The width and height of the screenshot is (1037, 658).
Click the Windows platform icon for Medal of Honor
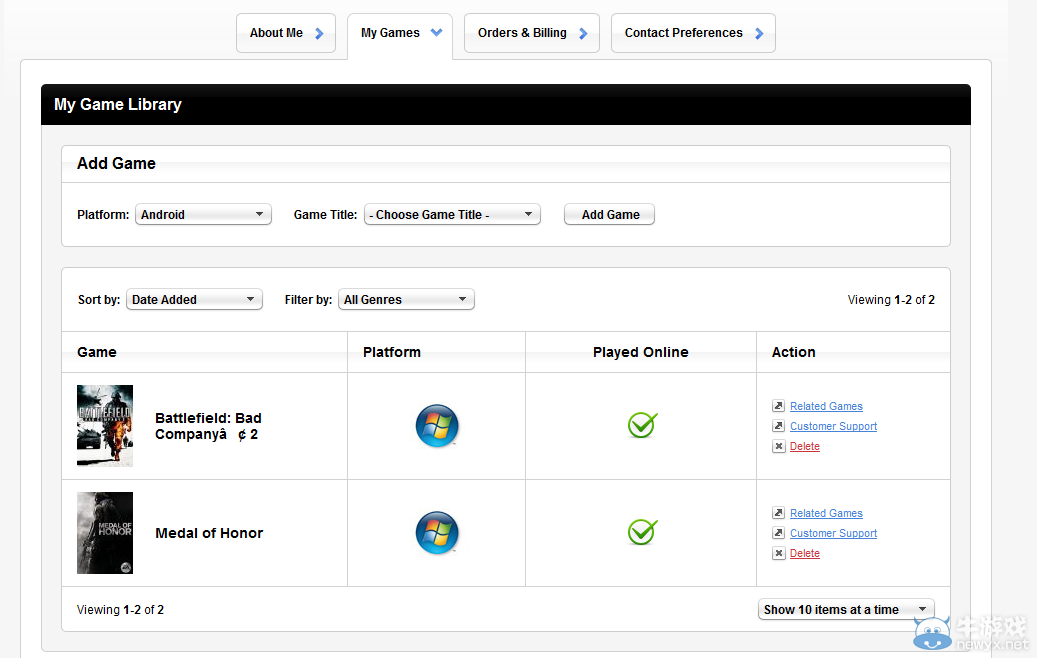point(436,533)
